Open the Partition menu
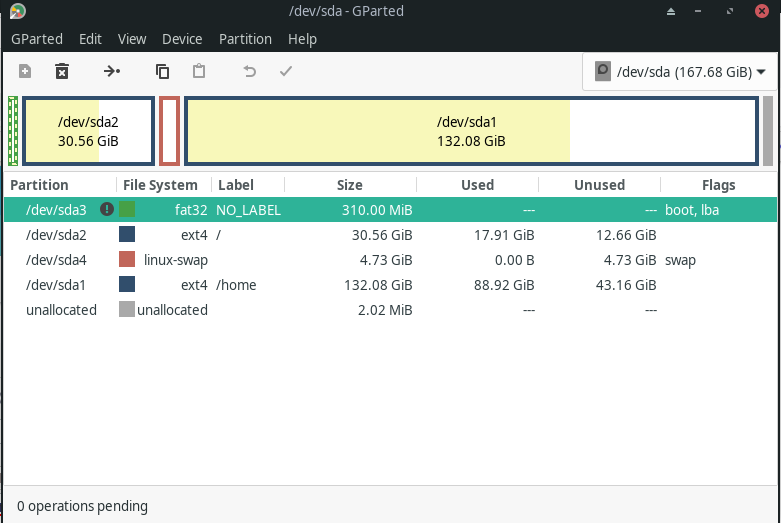This screenshot has height=523, width=781. pyautogui.click(x=246, y=39)
